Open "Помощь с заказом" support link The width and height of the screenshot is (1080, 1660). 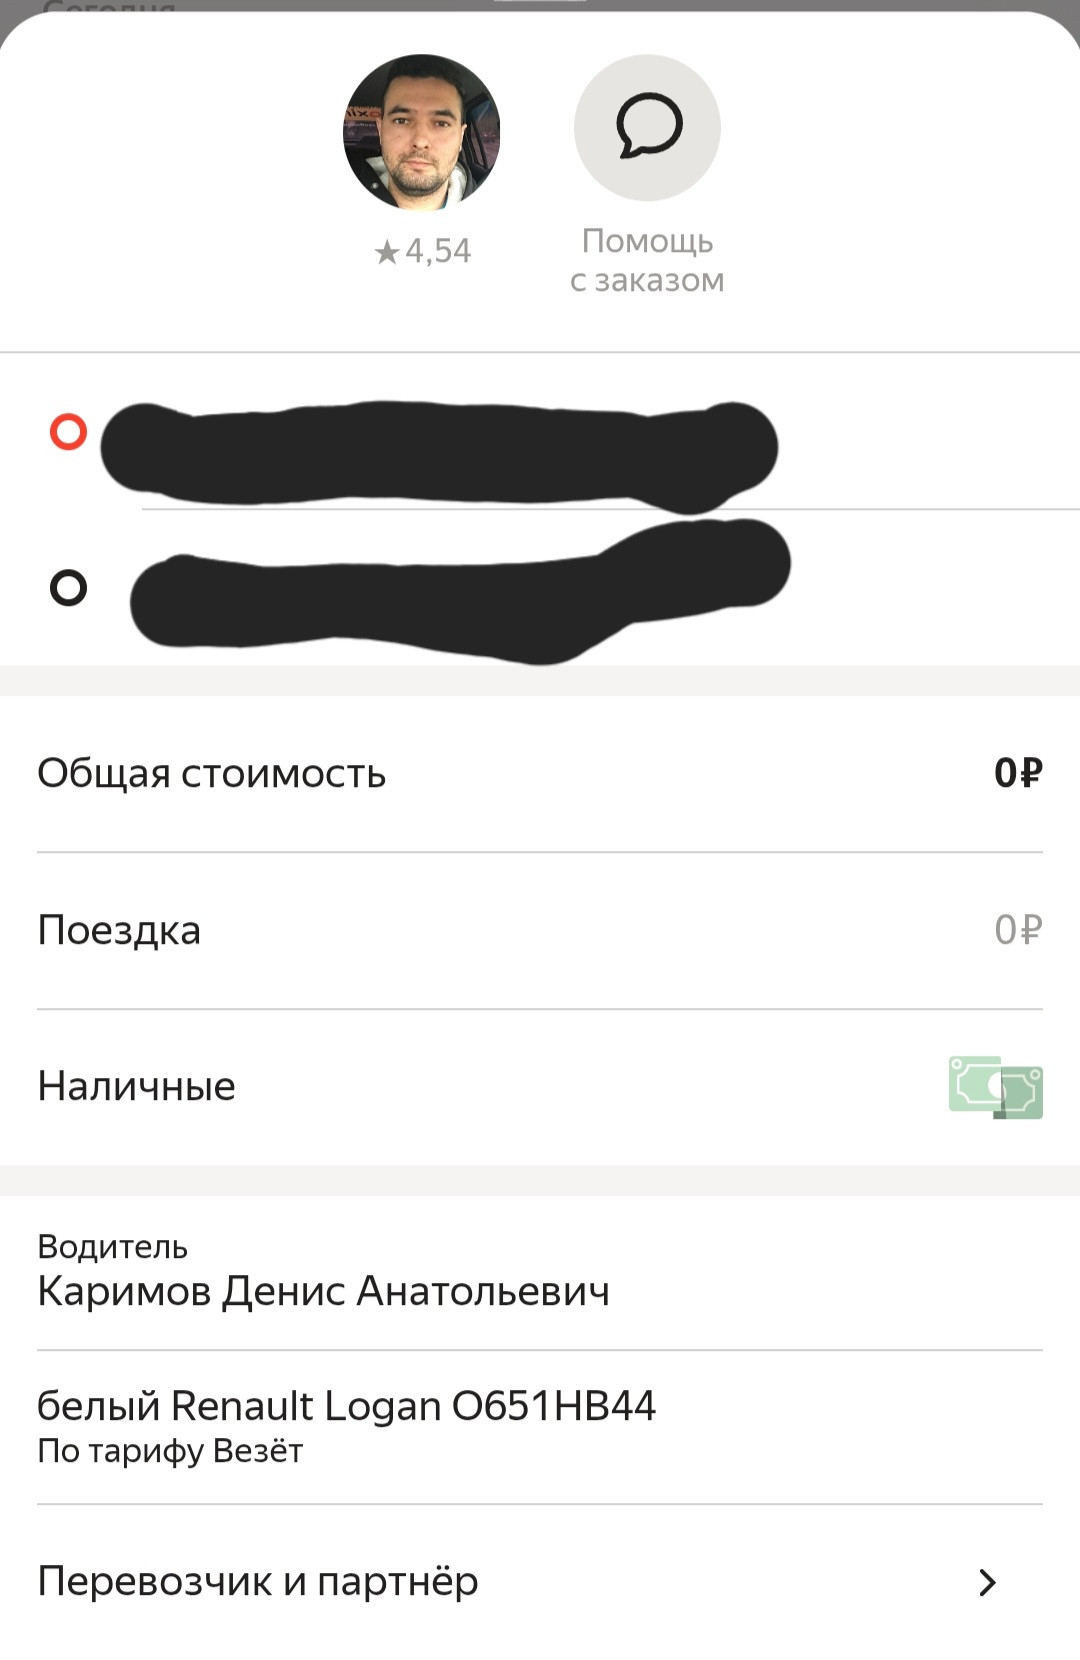point(647,260)
